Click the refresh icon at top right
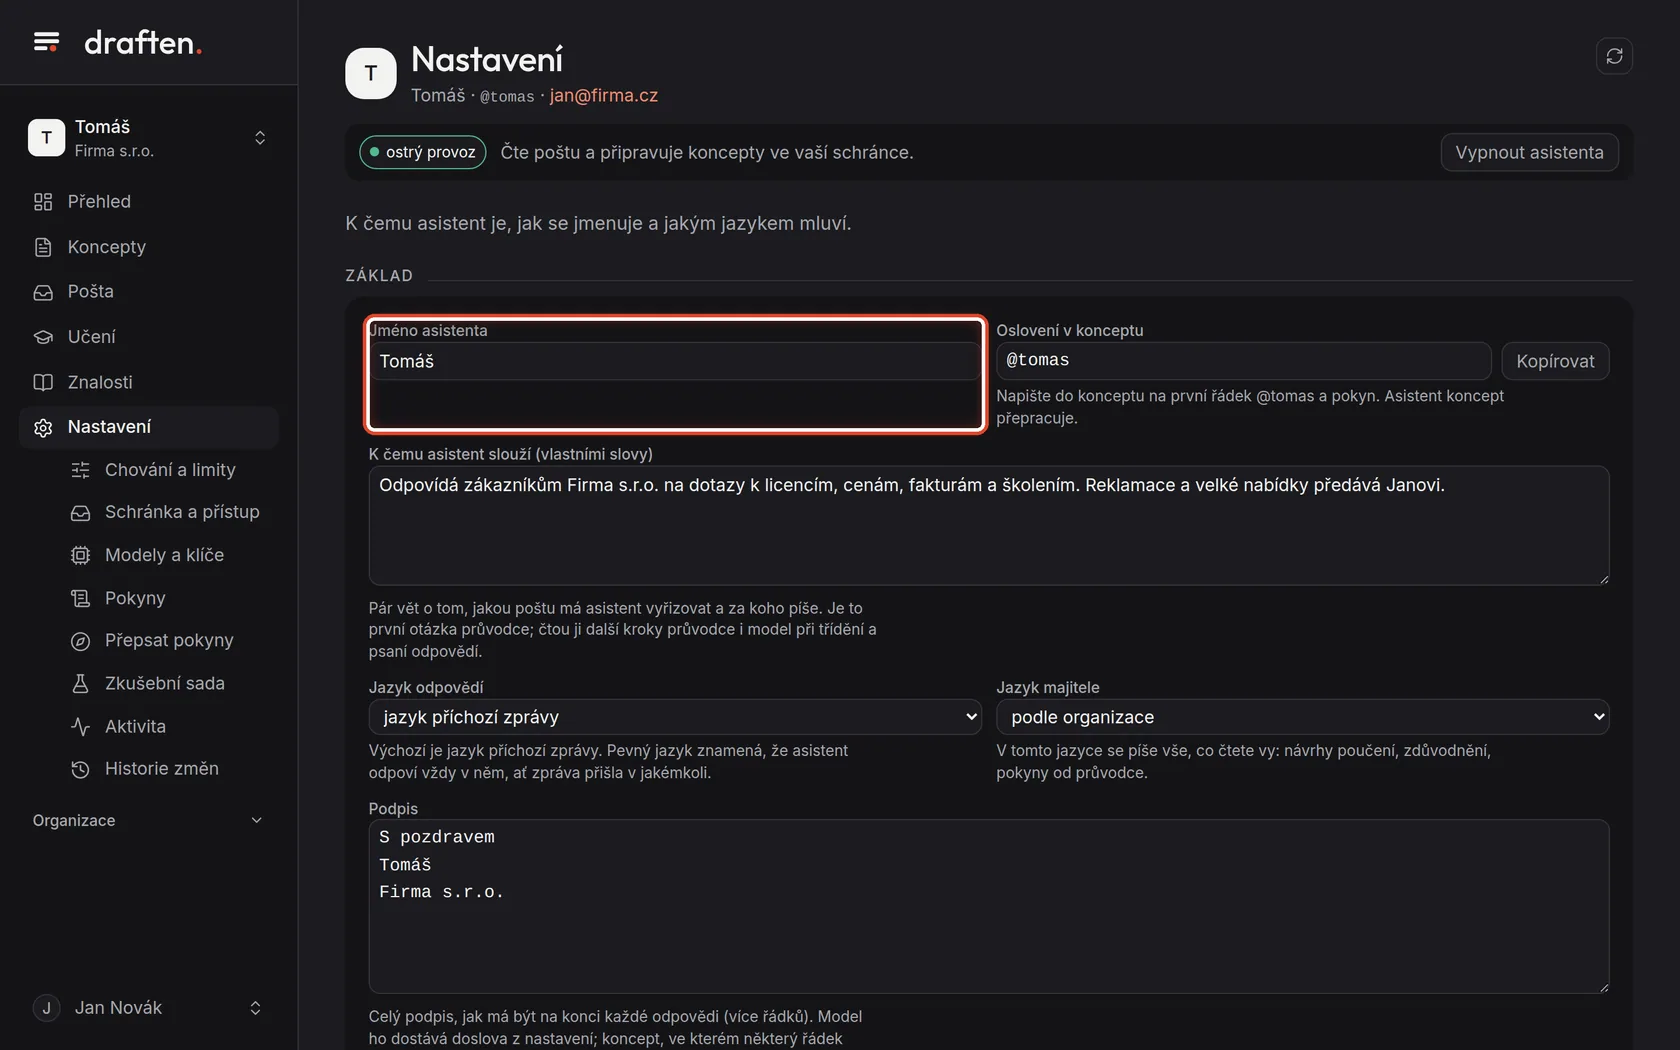This screenshot has height=1050, width=1680. point(1614,56)
